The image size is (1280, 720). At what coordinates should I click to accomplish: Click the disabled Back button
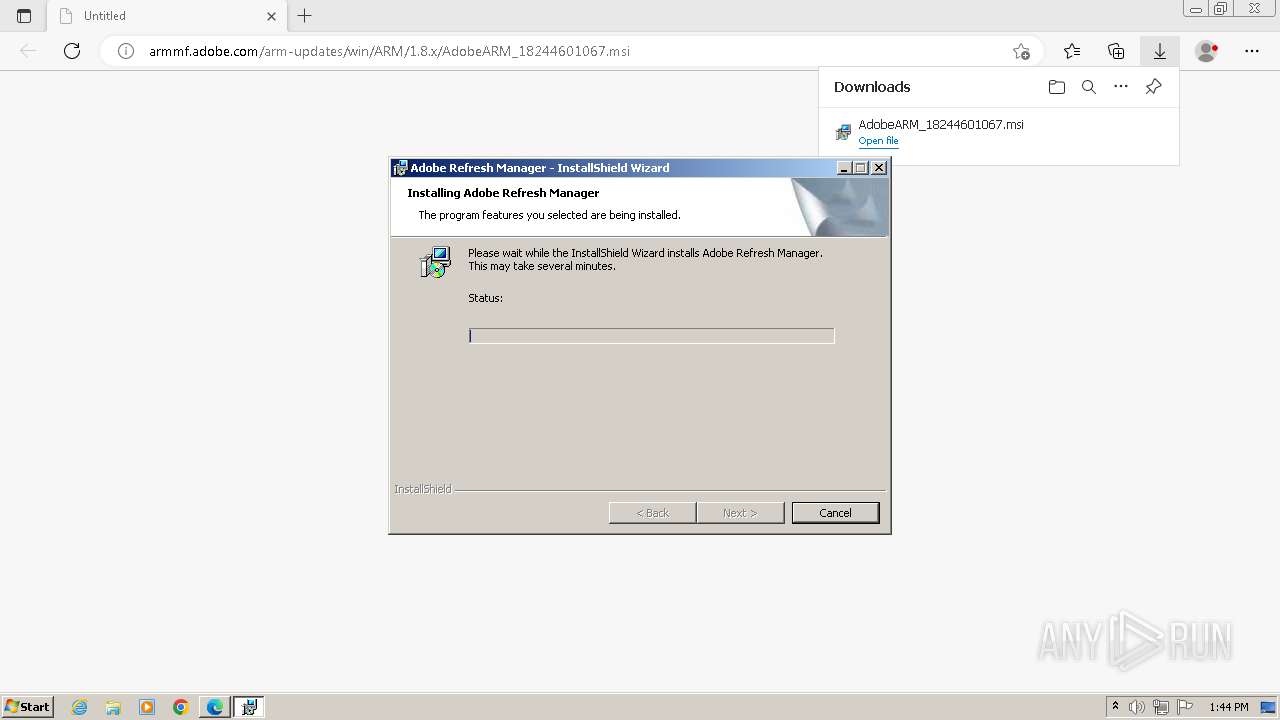click(x=653, y=513)
